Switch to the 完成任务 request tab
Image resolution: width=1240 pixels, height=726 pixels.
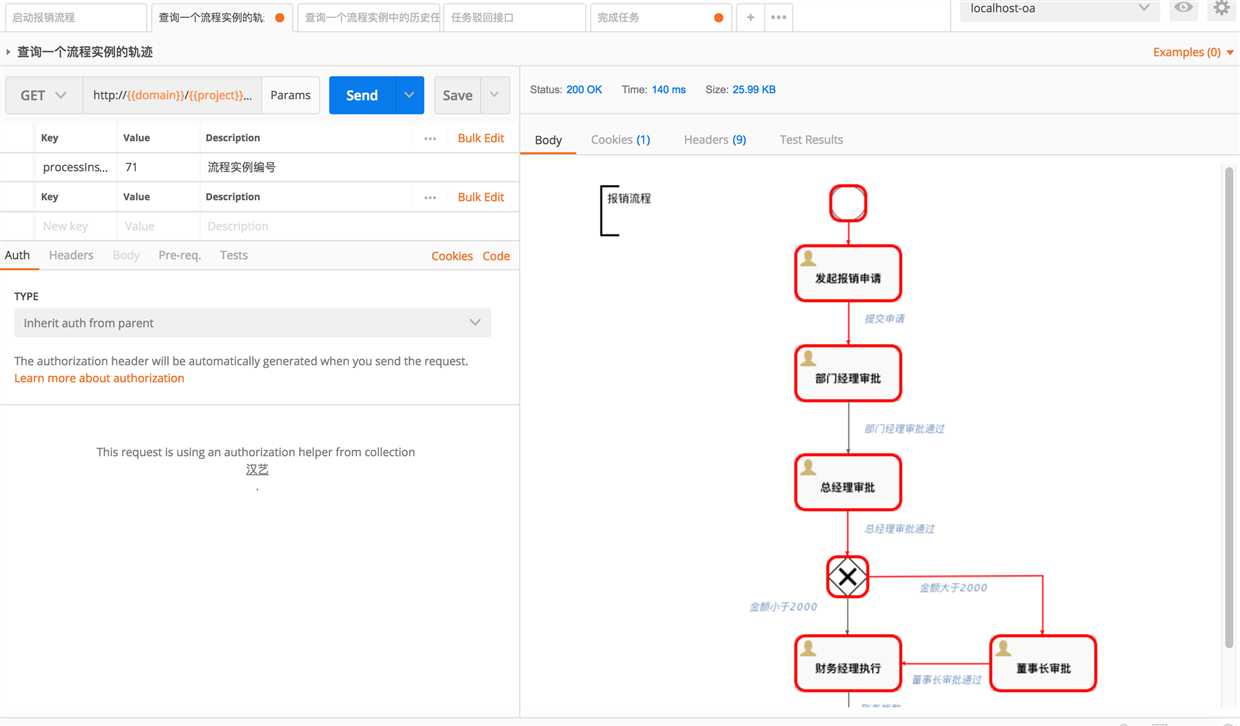click(661, 17)
